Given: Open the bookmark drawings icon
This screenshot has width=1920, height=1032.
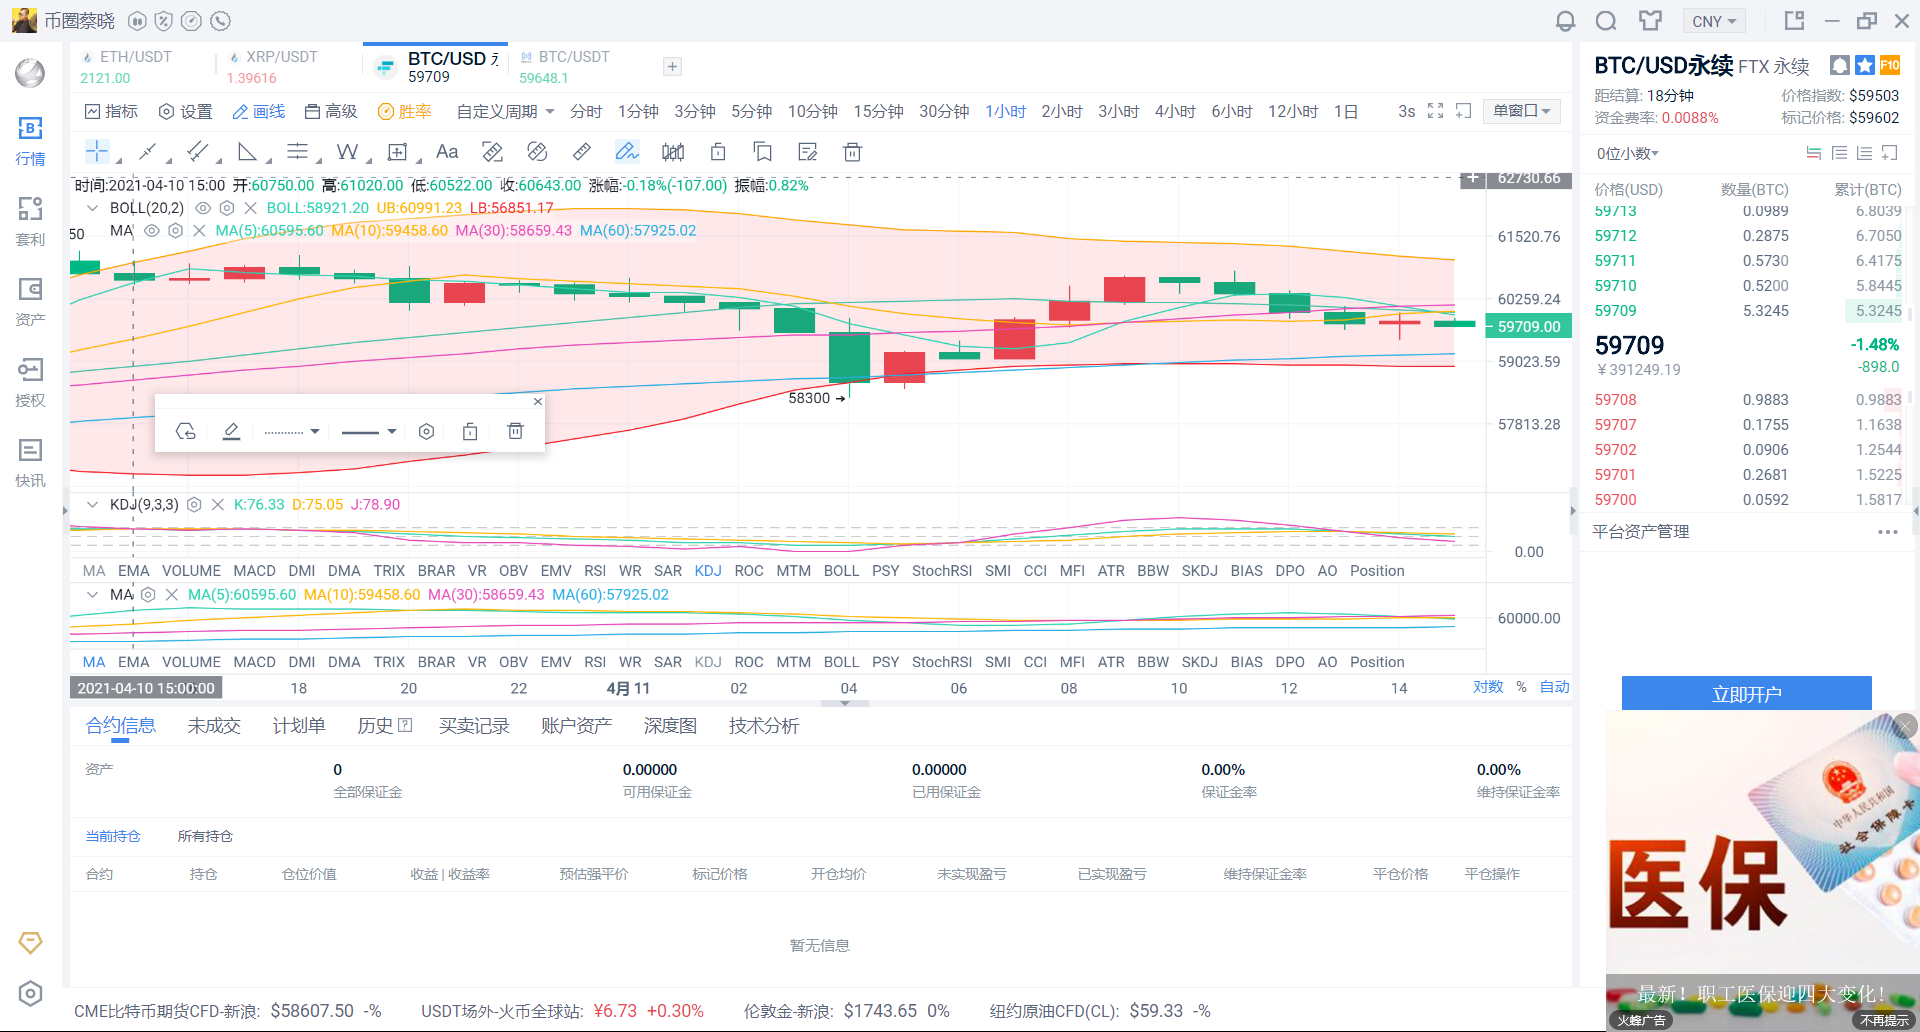Looking at the screenshot, I should point(763,152).
